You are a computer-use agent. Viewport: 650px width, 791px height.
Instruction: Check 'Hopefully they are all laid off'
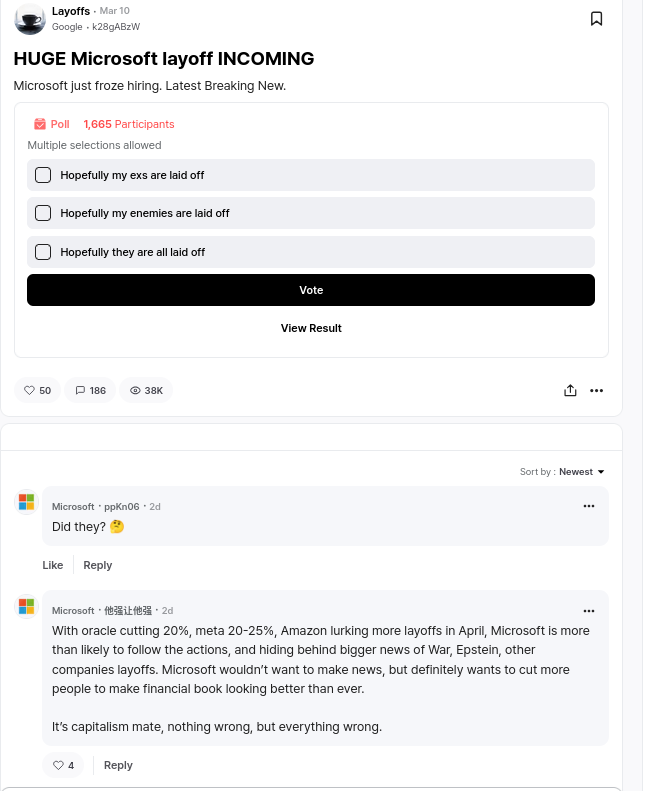pos(43,252)
